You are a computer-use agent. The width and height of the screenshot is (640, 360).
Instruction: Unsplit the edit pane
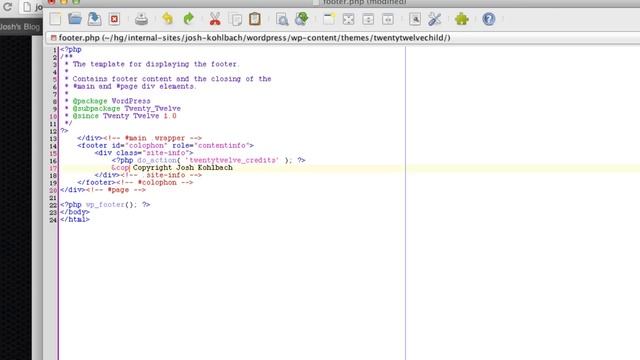click(348, 19)
